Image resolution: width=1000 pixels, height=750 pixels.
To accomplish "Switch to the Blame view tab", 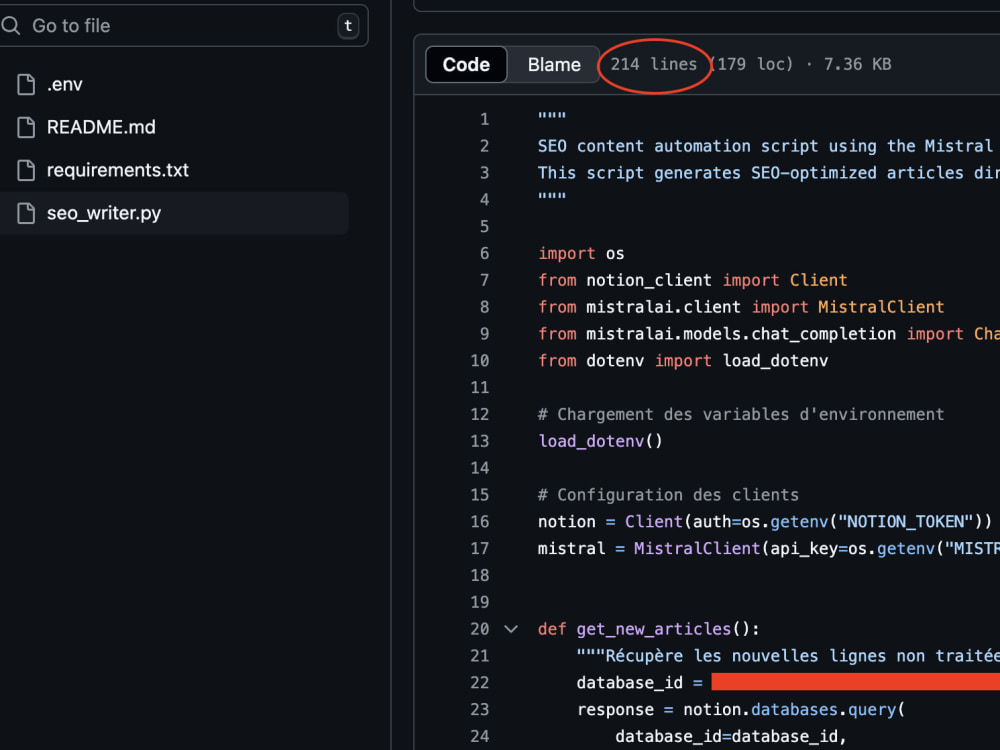I will pyautogui.click(x=554, y=64).
